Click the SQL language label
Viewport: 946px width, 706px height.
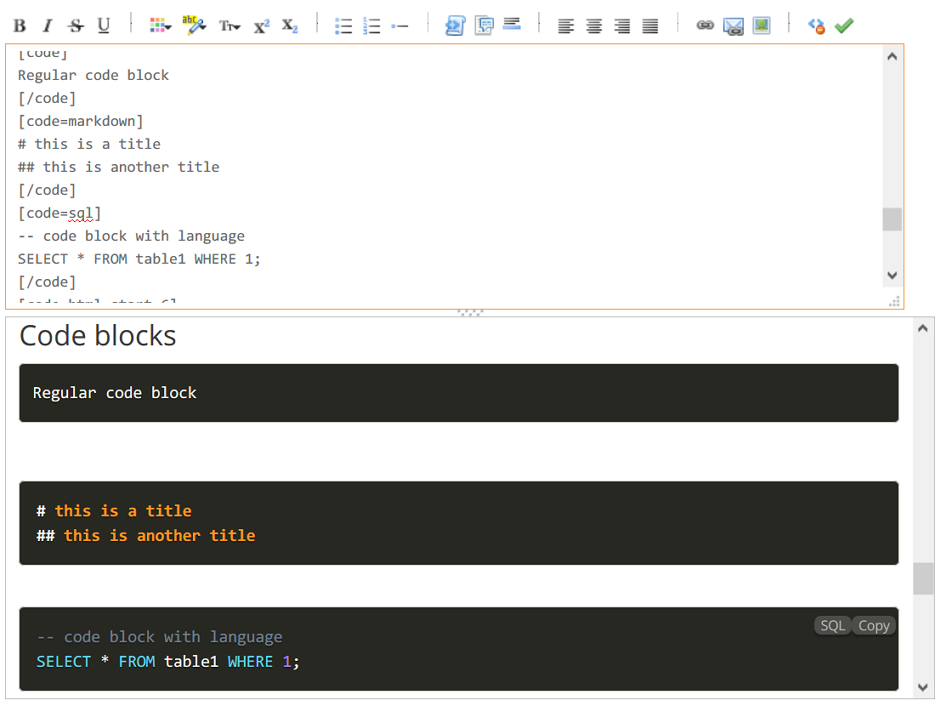tap(832, 626)
